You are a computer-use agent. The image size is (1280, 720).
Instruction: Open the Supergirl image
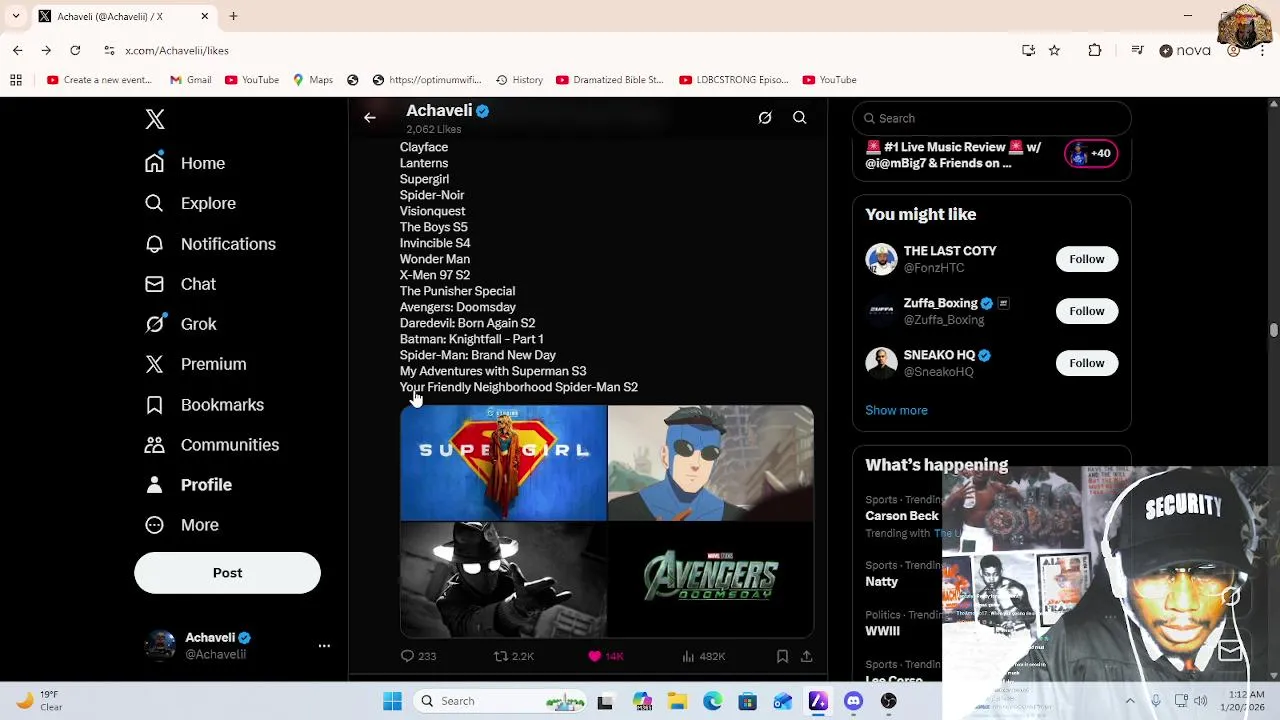(x=503, y=463)
